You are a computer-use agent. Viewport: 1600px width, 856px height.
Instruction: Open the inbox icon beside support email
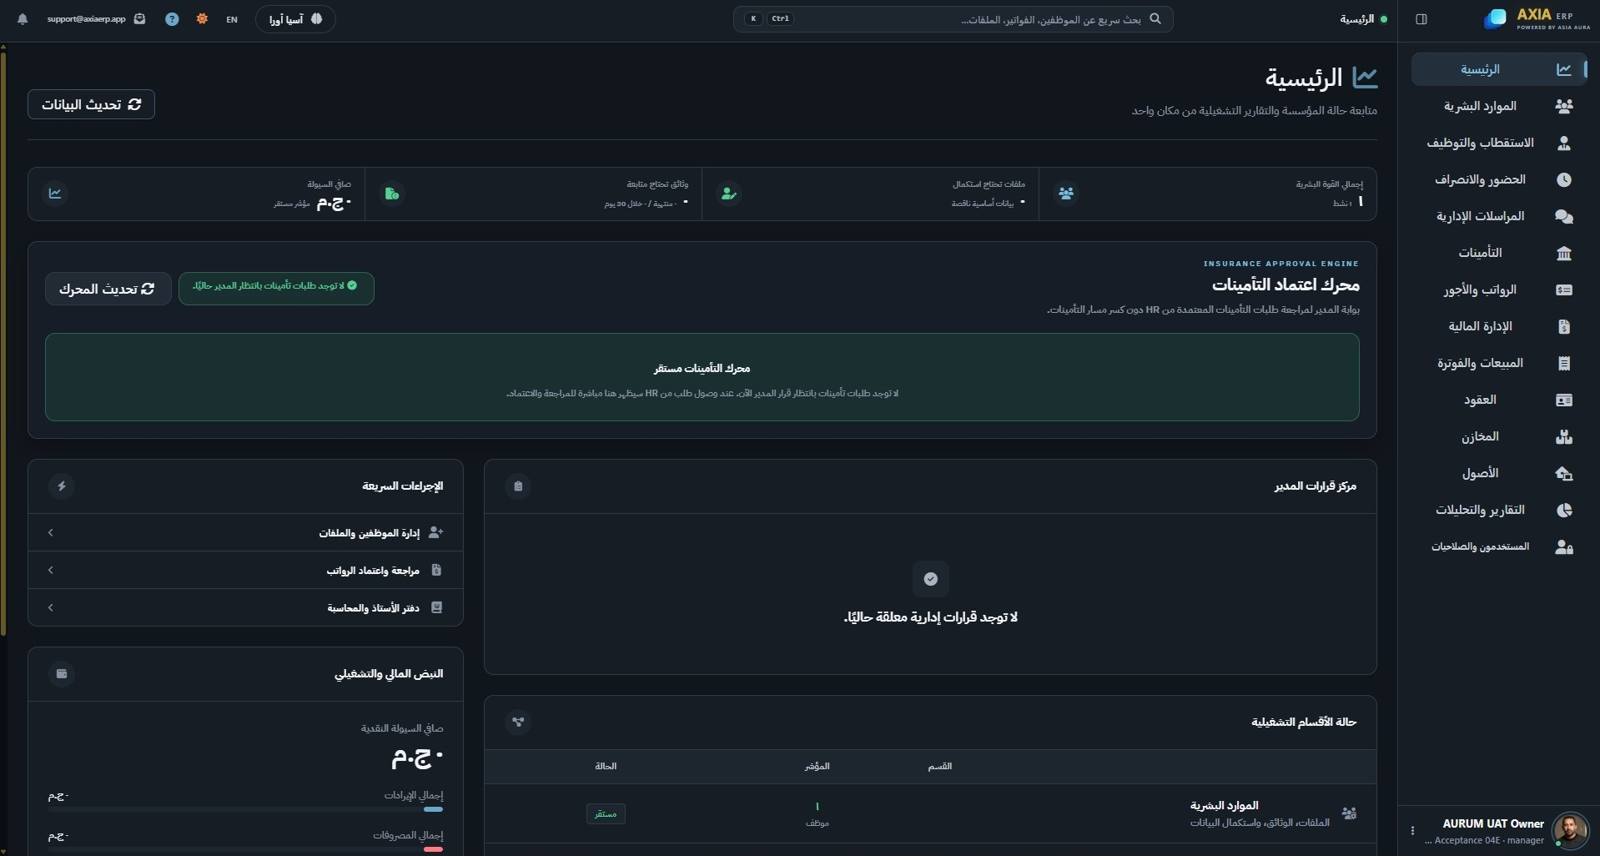coord(140,19)
